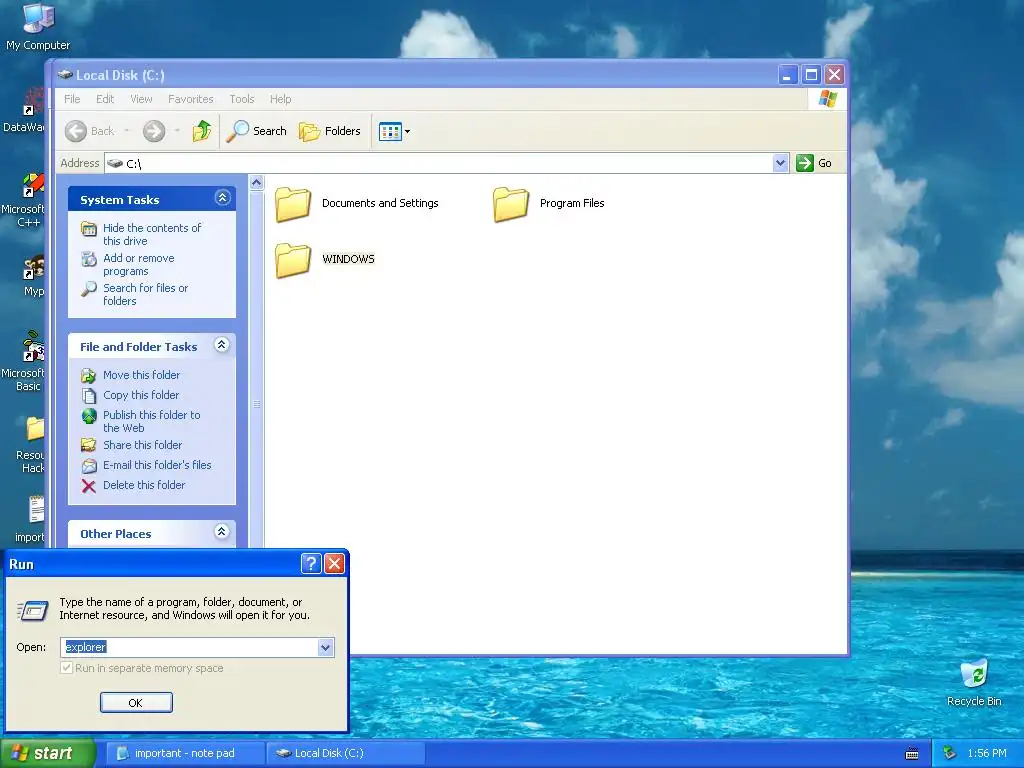The height and width of the screenshot is (768, 1024).
Task: Click the green Go arrow button
Action: (805, 163)
